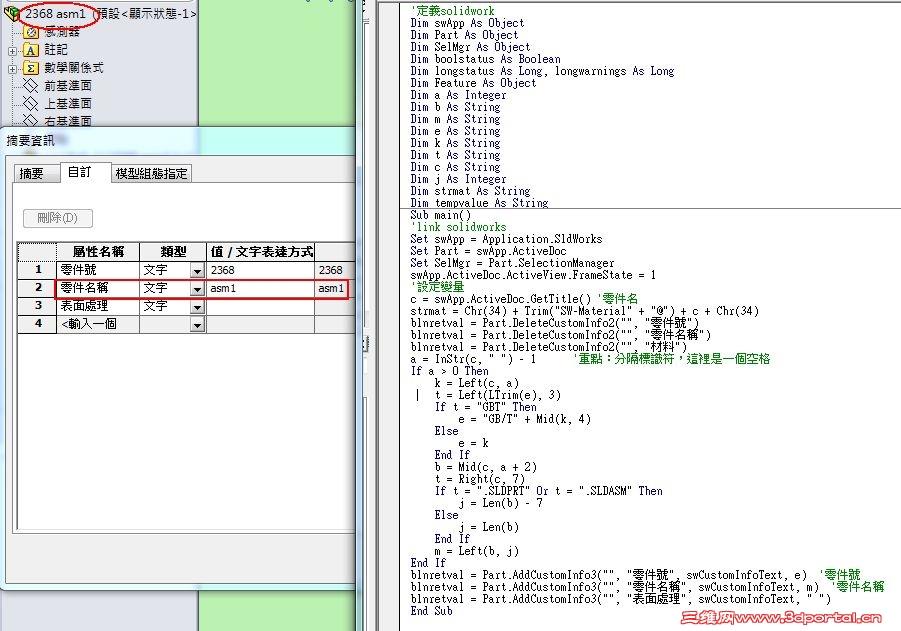
Task: Select 上基準面 in the feature tree
Action: click(68, 103)
